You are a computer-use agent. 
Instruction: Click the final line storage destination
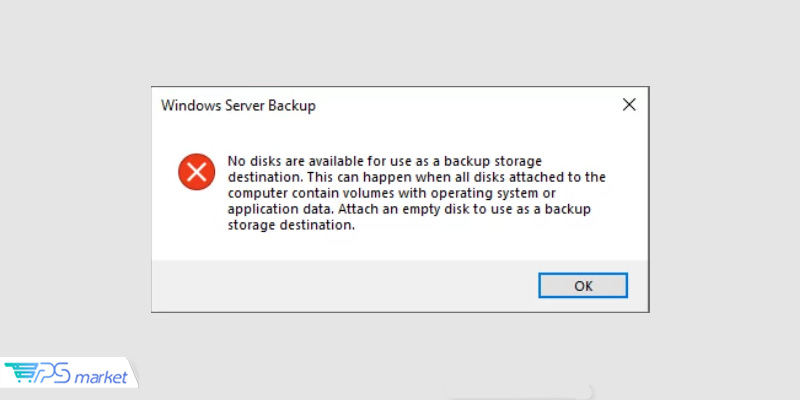tap(290, 225)
